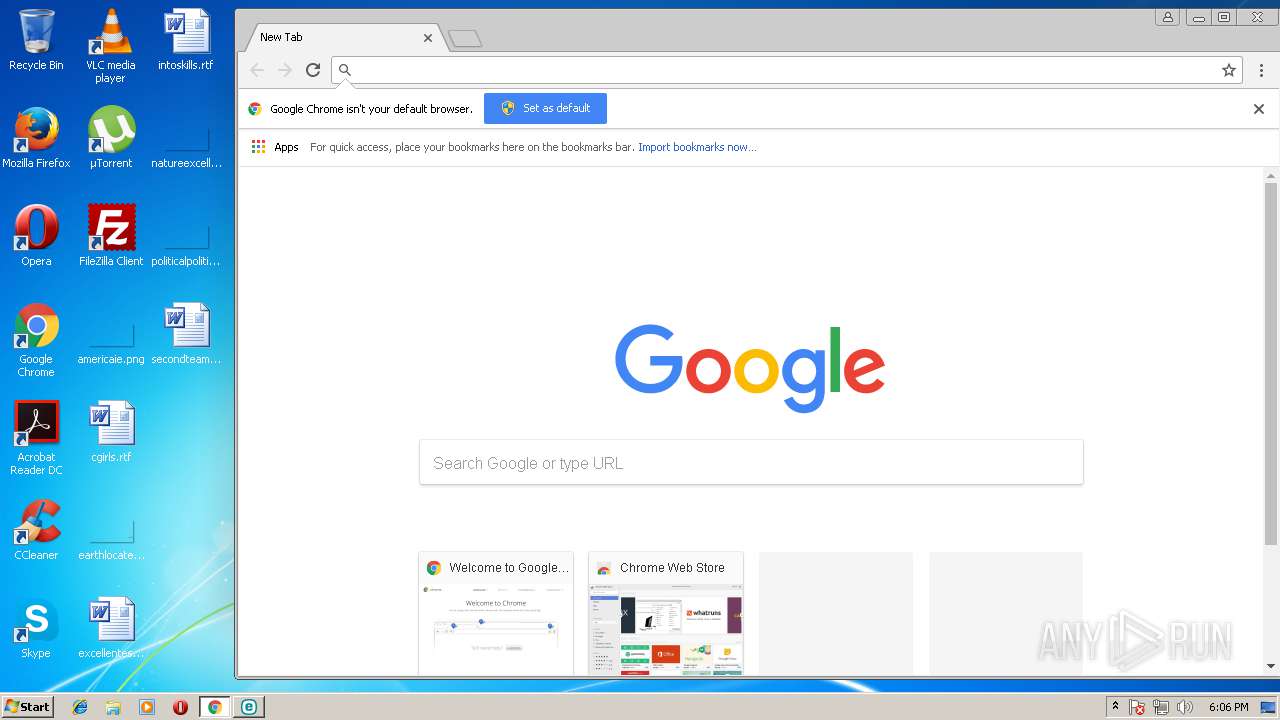
Task: Open Windows Media Player taskbar icon
Action: click(147, 707)
